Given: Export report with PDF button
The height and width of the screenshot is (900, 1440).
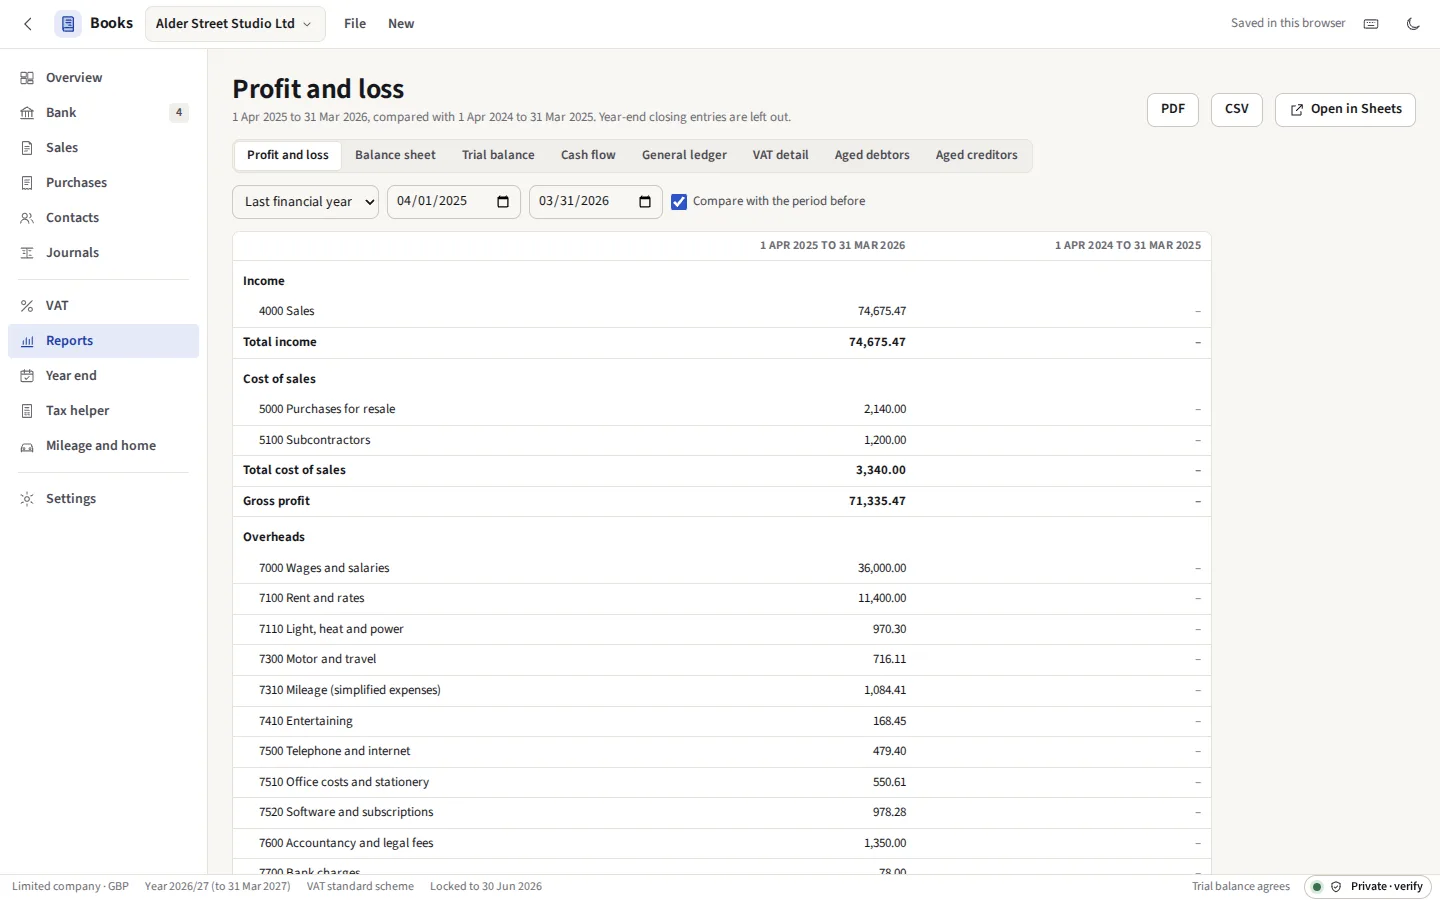Looking at the screenshot, I should click(1173, 110).
